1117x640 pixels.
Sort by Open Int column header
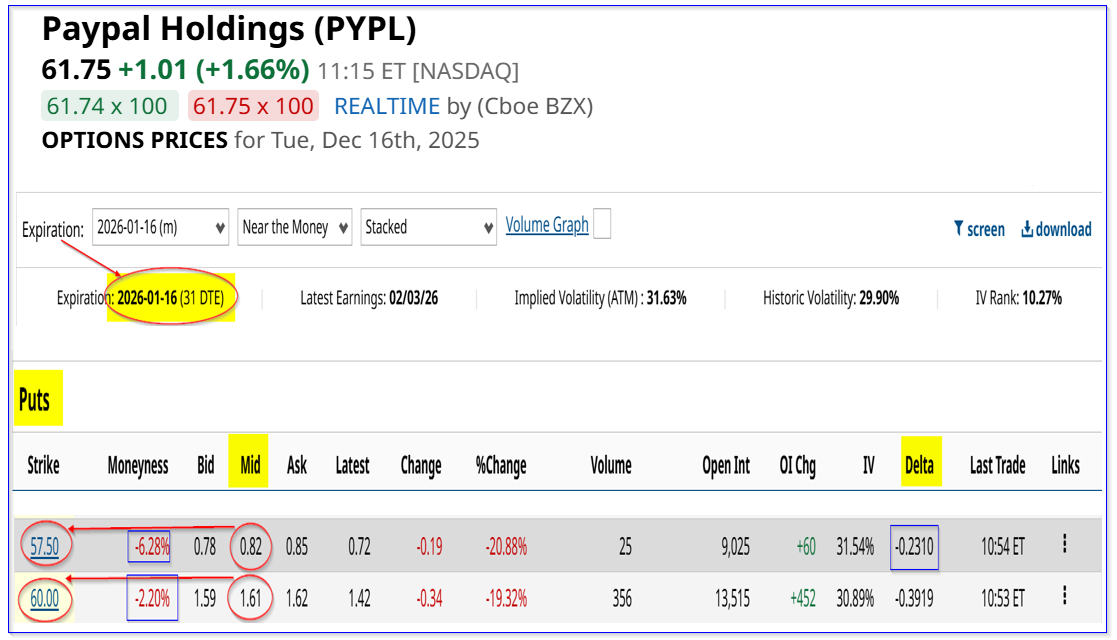(726, 465)
